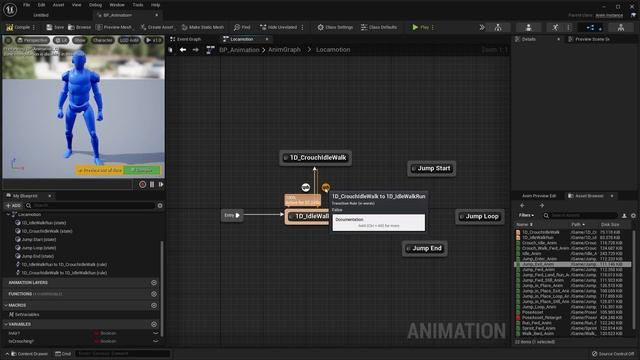This screenshot has width=640, height=360.
Task: Open the Lit view mode dropdown
Action: click(x=61, y=40)
